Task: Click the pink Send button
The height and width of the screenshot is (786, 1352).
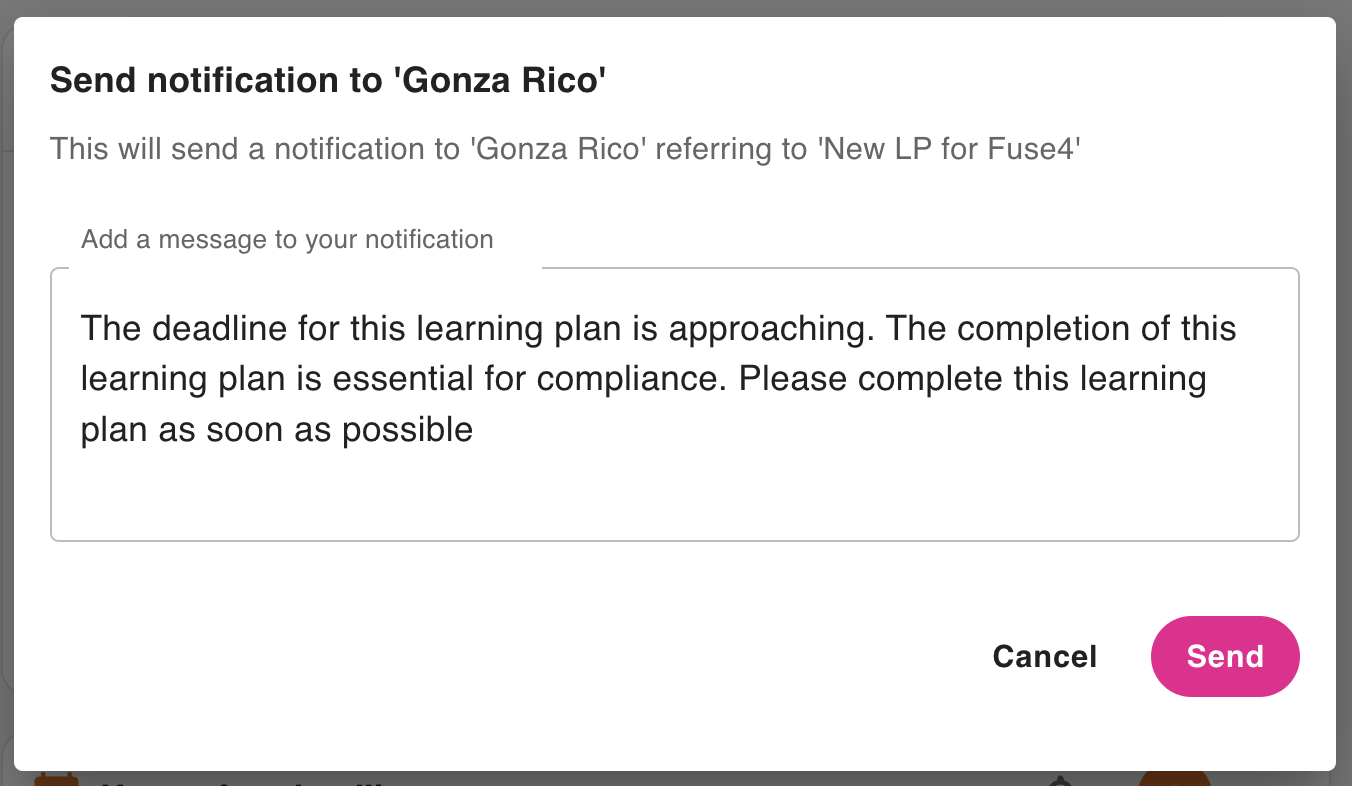Action: [x=1225, y=656]
